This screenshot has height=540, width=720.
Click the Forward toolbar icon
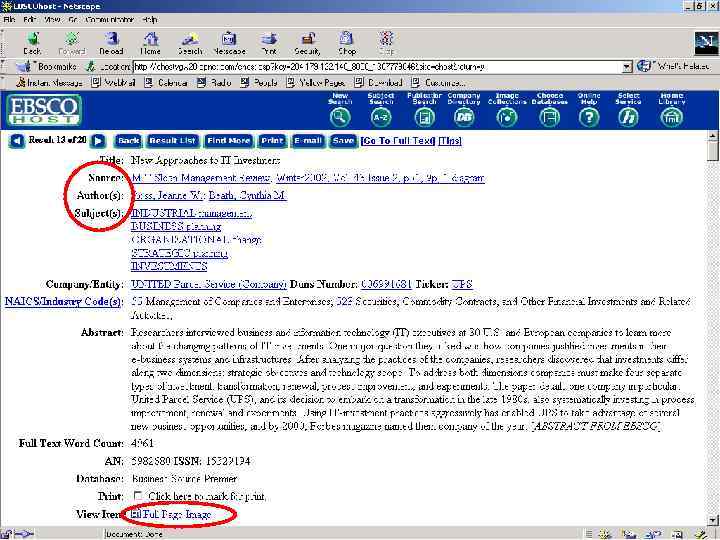[x=72, y=42]
